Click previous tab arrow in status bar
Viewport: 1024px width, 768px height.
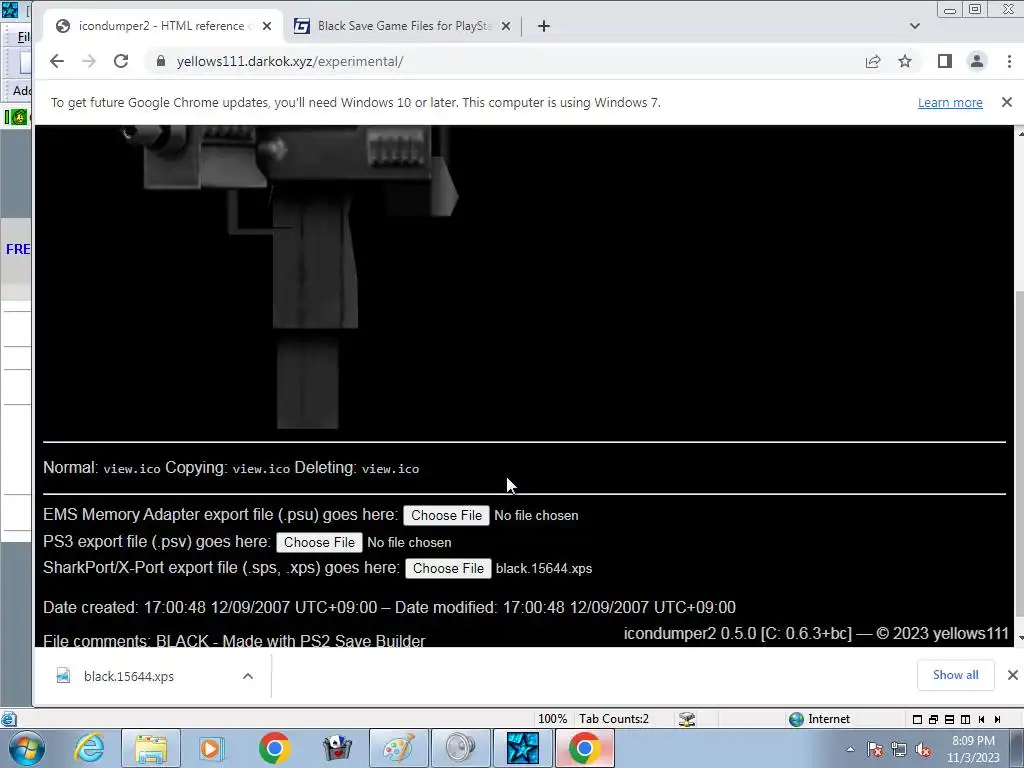(981, 719)
